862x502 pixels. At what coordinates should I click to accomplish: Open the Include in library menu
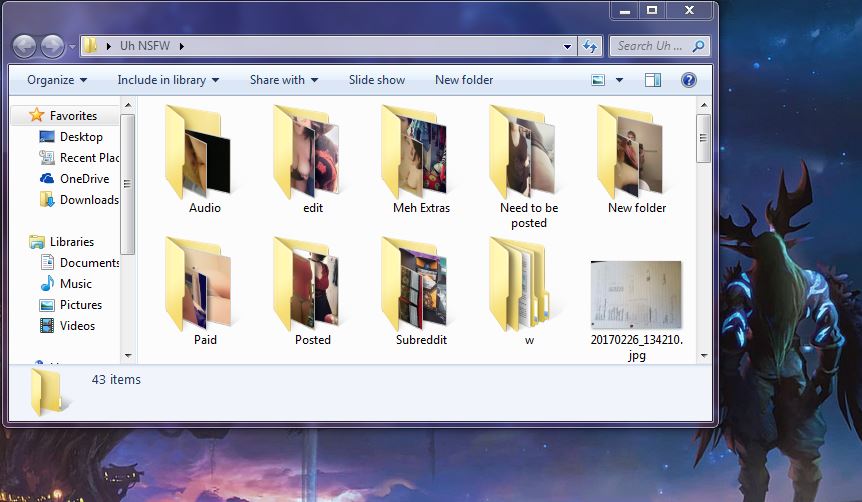pos(168,80)
